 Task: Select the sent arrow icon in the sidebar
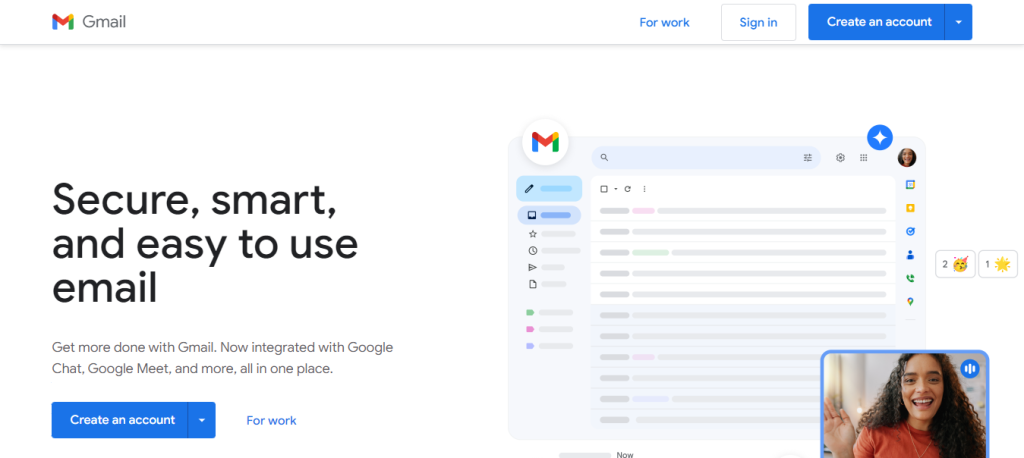(x=532, y=267)
